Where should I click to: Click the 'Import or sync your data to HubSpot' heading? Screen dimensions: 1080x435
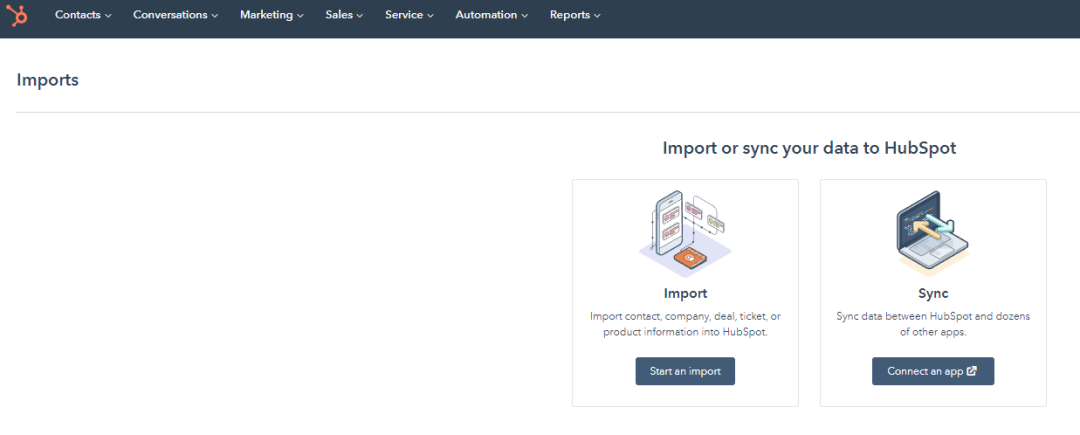pos(809,148)
